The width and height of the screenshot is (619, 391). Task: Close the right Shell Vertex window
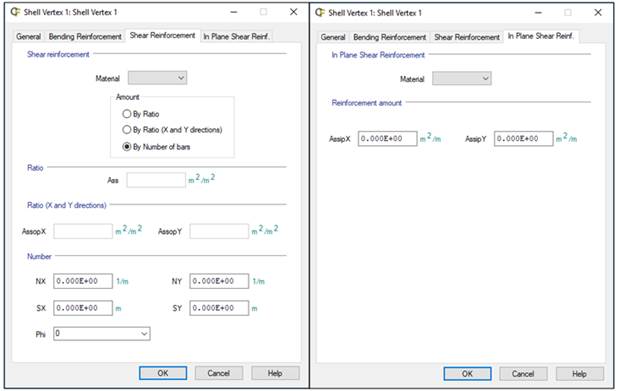[x=598, y=13]
